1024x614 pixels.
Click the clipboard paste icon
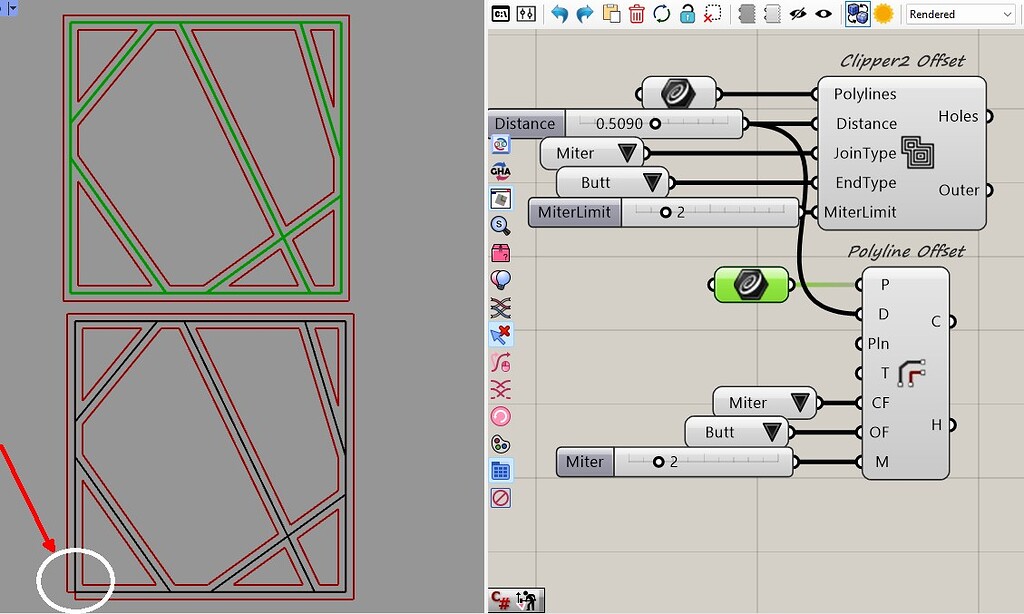[610, 13]
